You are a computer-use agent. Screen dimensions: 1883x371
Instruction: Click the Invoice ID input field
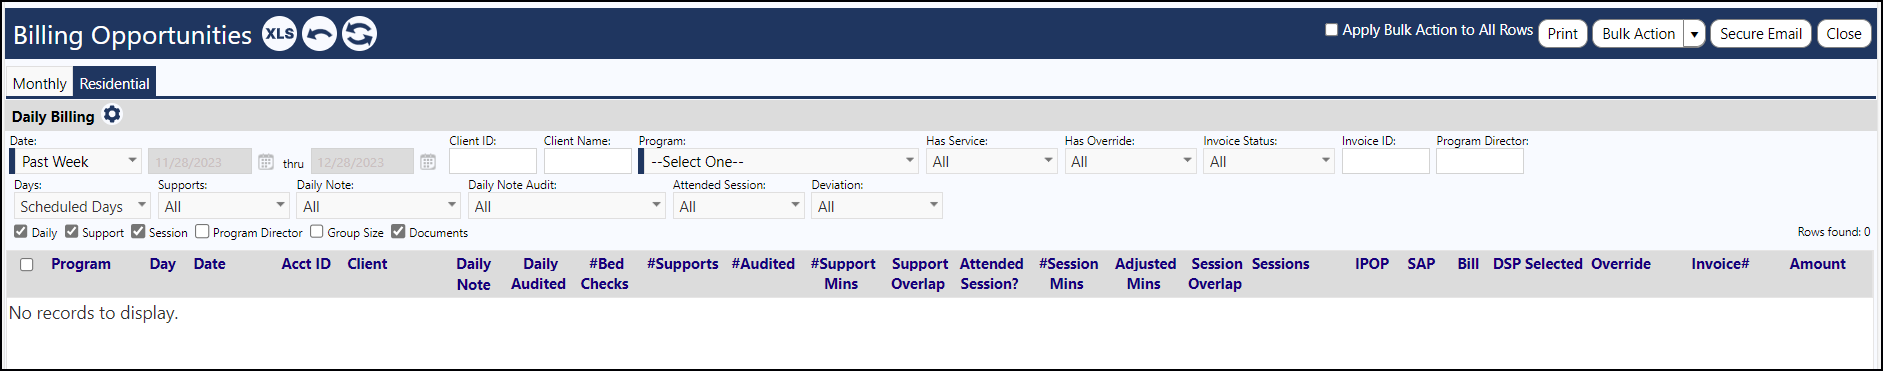click(x=1386, y=161)
